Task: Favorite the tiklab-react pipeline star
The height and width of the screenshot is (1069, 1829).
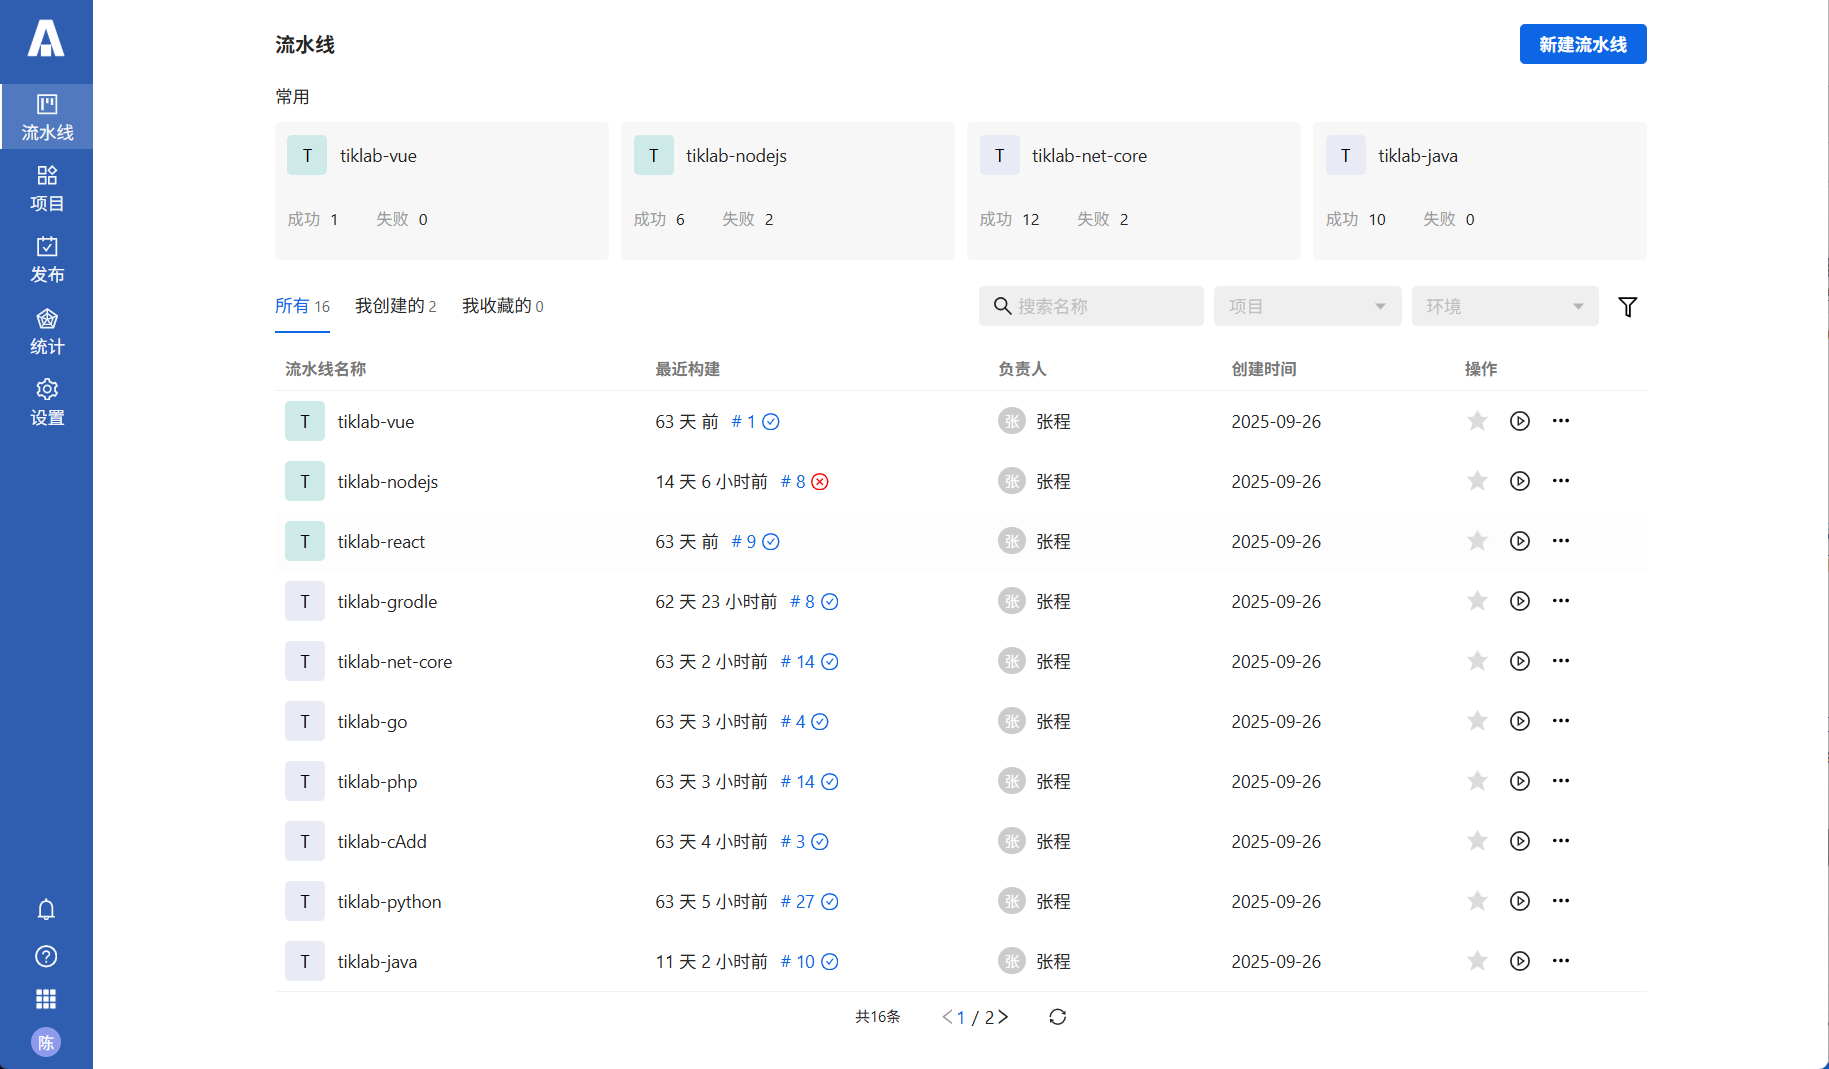Action: click(1477, 541)
